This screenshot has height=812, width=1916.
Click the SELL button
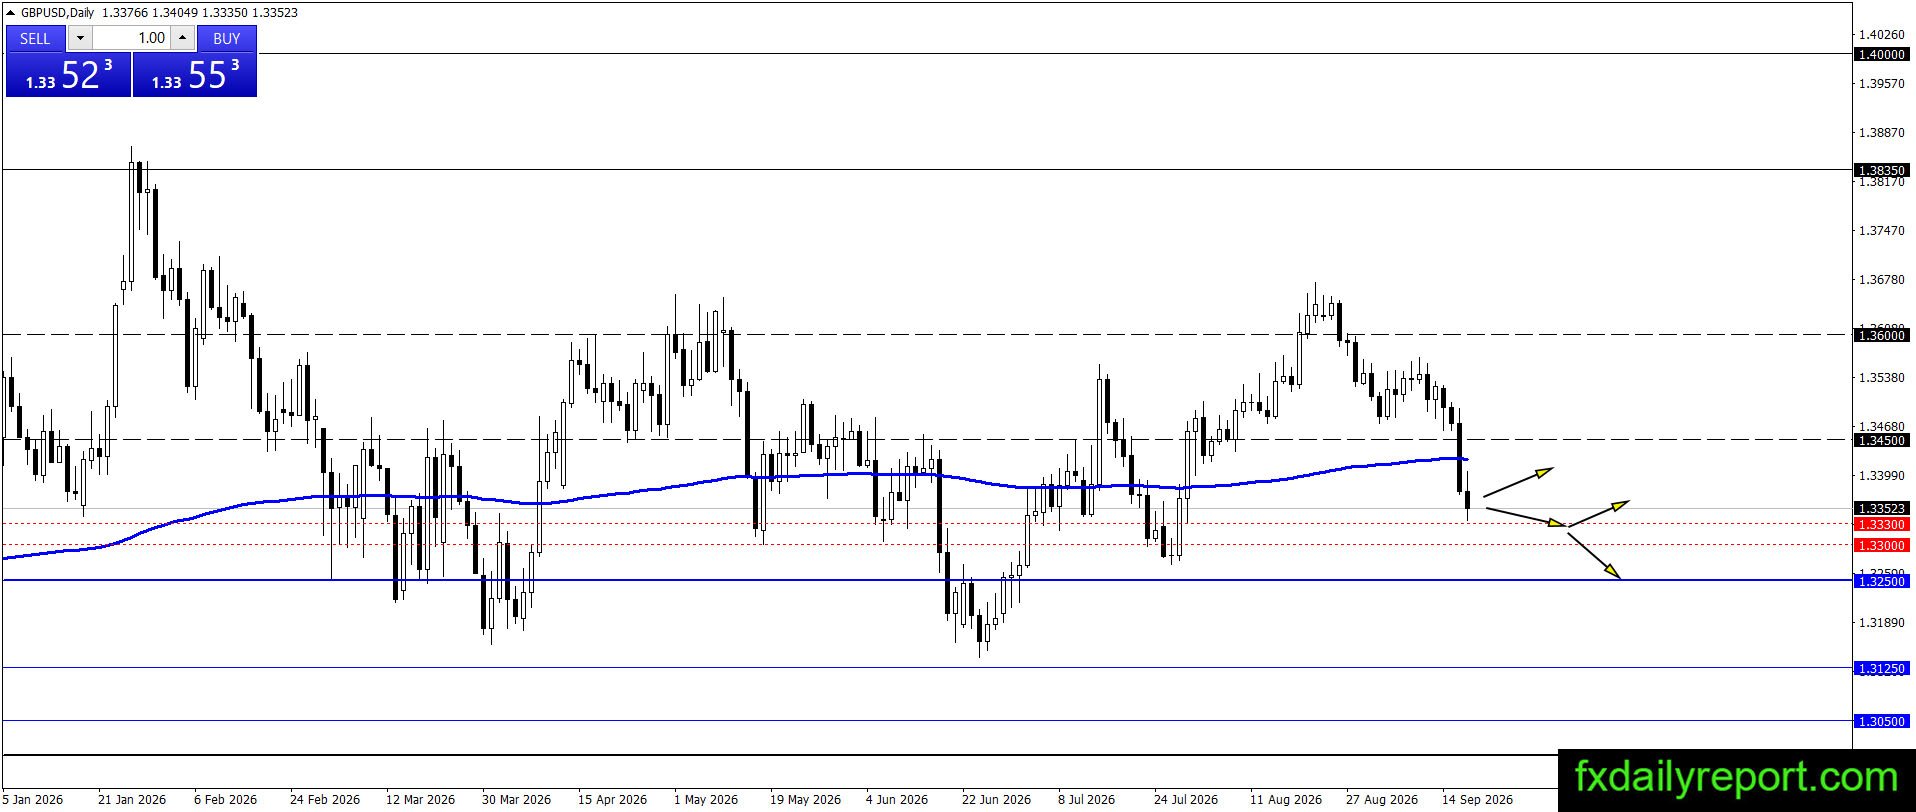pyautogui.click(x=35, y=38)
